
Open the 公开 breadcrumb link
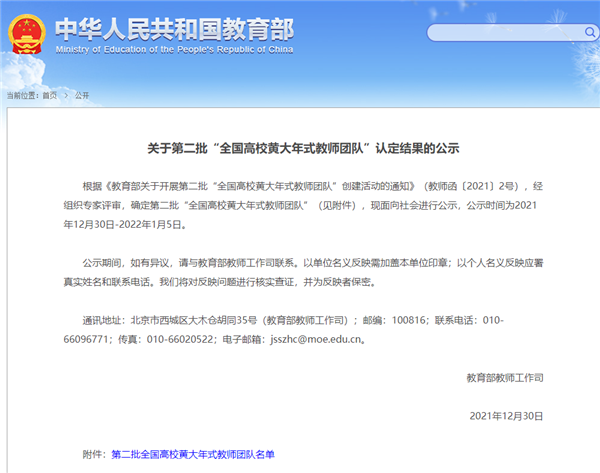(82, 95)
